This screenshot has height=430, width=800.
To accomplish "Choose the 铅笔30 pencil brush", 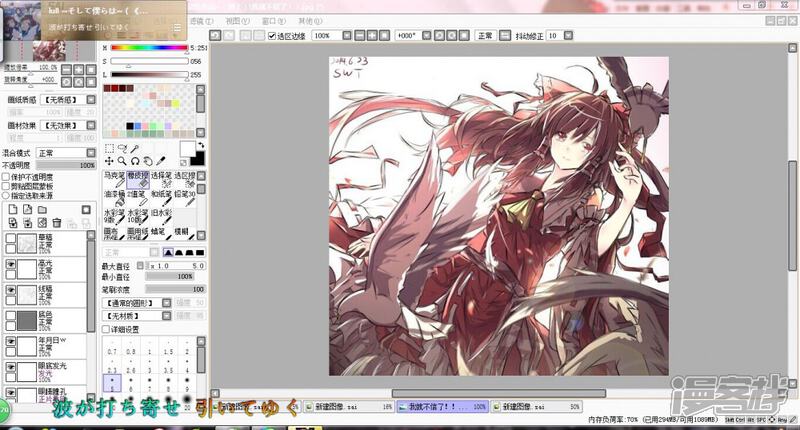I will click(x=185, y=198).
